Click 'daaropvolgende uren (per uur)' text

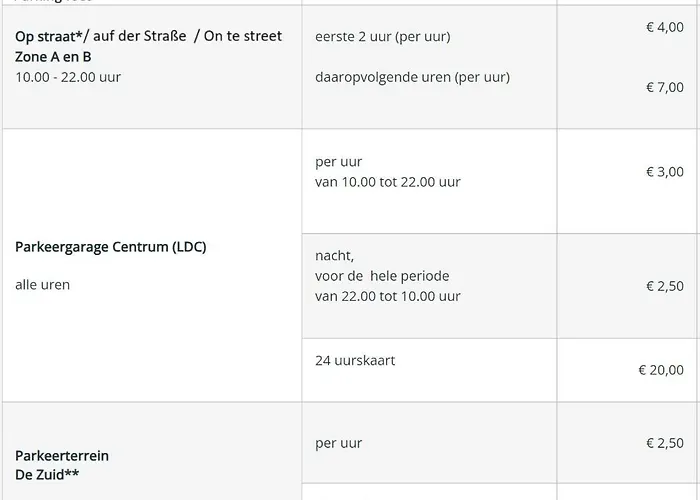click(x=412, y=77)
